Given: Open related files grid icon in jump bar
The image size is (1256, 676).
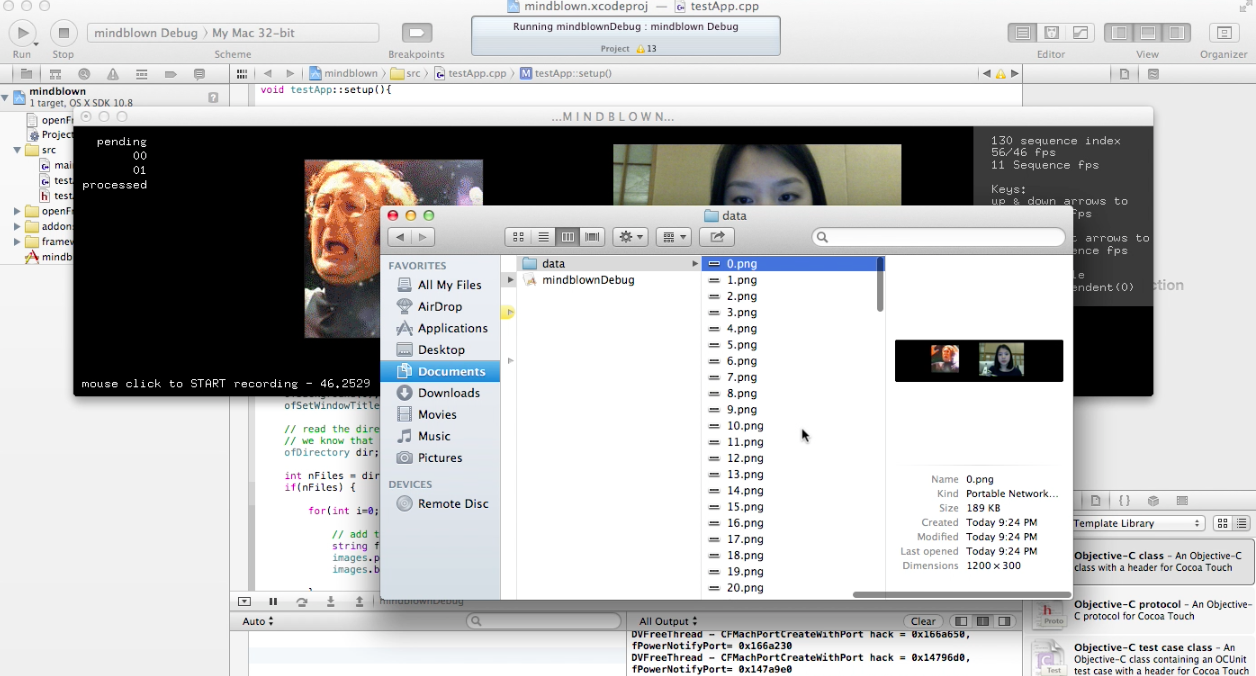Looking at the screenshot, I should tap(241, 74).
